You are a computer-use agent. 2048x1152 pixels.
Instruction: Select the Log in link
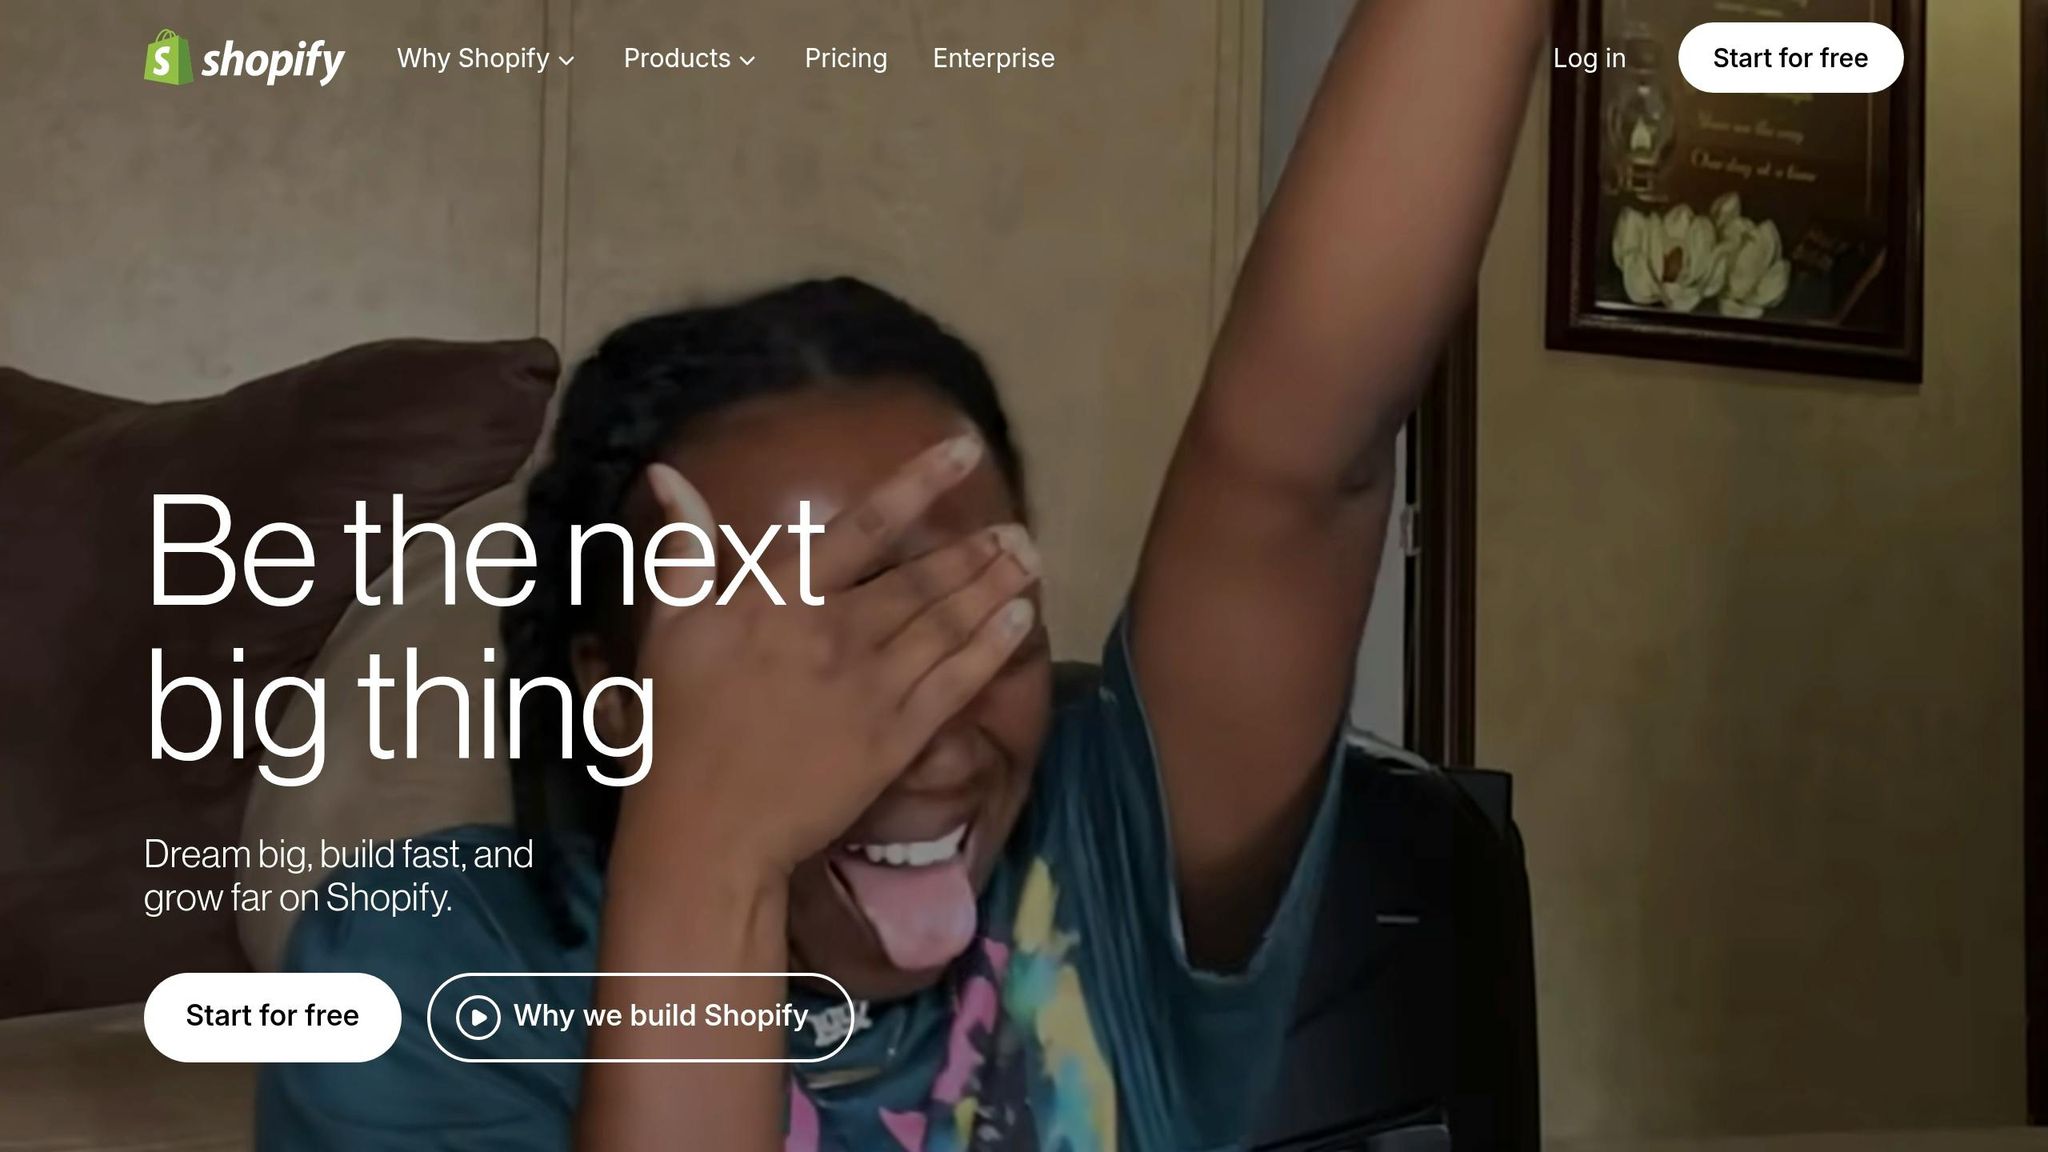(1589, 58)
